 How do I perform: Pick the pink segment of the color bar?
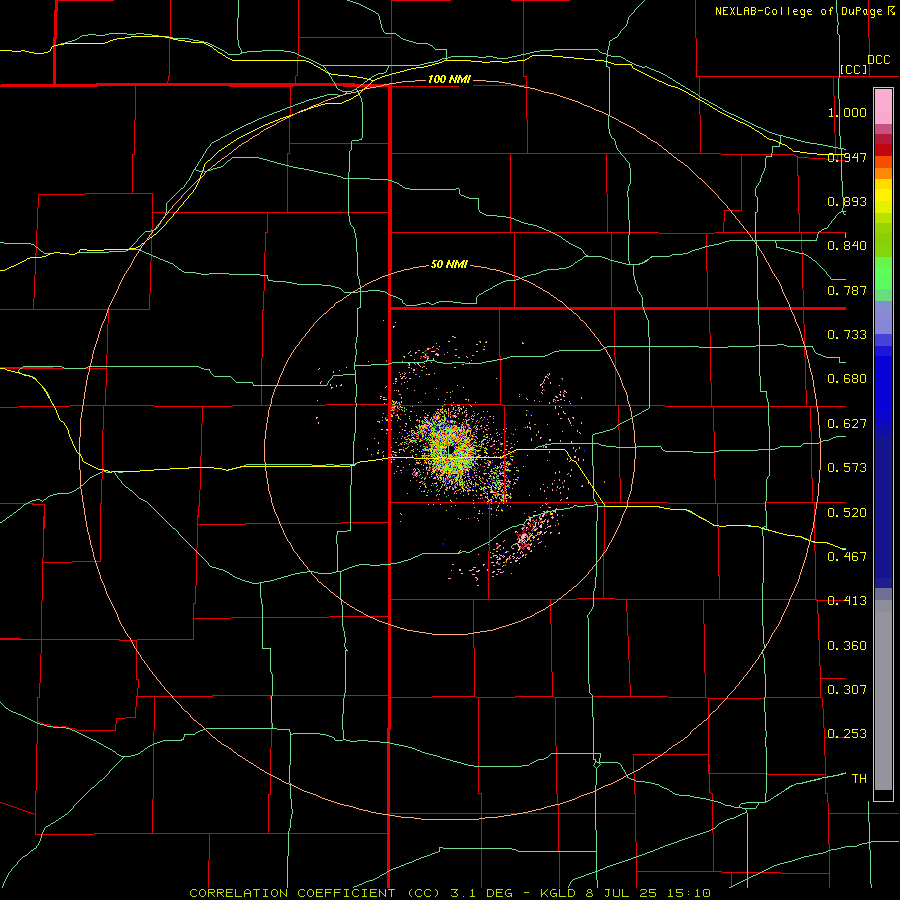tap(883, 107)
